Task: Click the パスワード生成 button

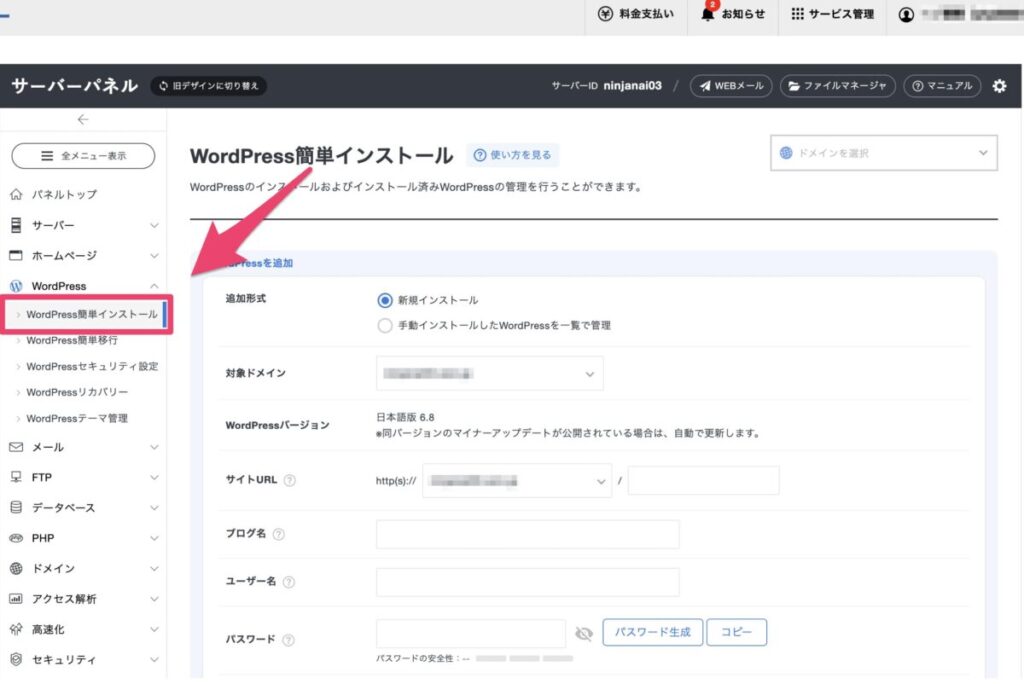Action: point(652,632)
